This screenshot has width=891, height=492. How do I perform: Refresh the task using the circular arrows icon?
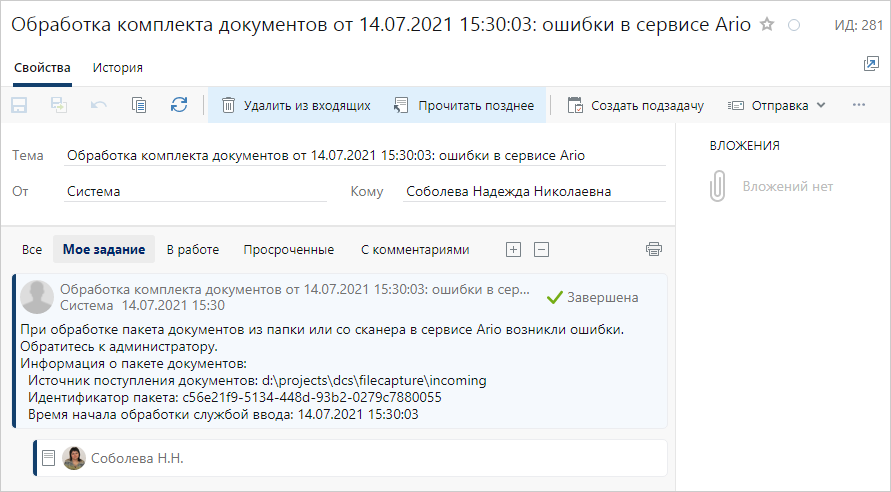[x=179, y=105]
